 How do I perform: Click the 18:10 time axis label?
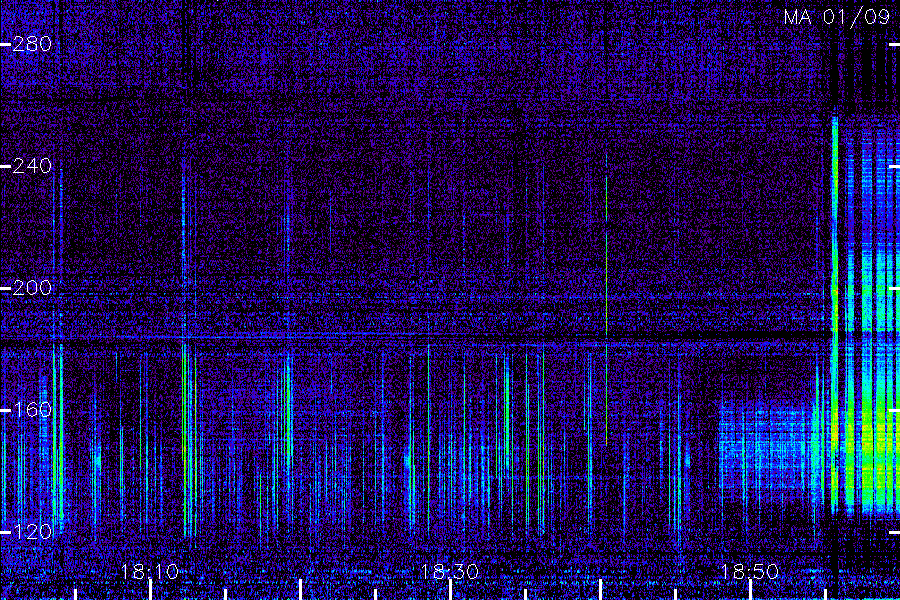point(149,571)
